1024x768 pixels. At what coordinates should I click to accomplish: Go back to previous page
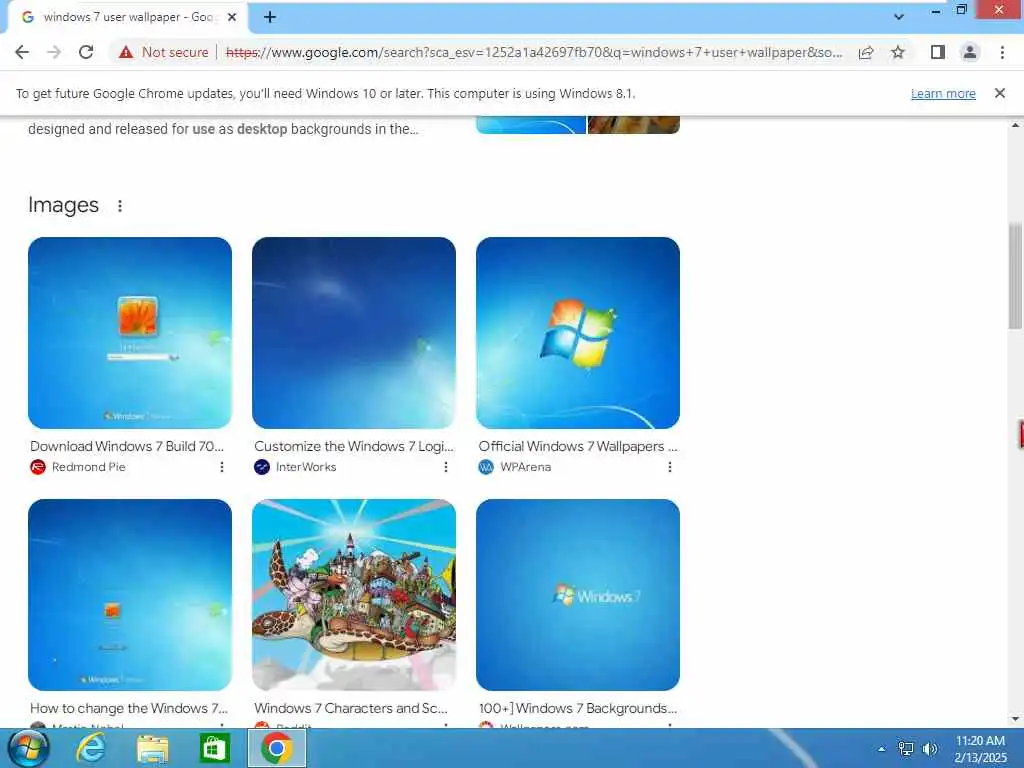coord(22,52)
